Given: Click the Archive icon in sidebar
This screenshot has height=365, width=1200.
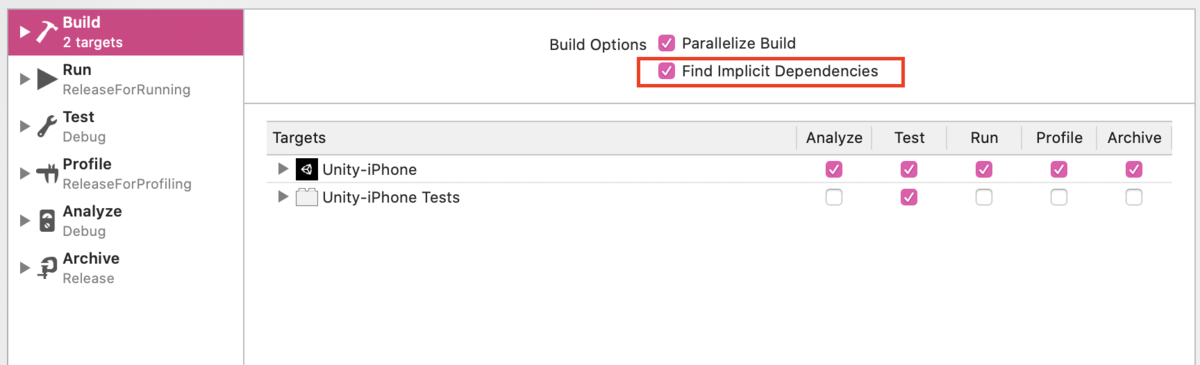Looking at the screenshot, I should point(47,268).
